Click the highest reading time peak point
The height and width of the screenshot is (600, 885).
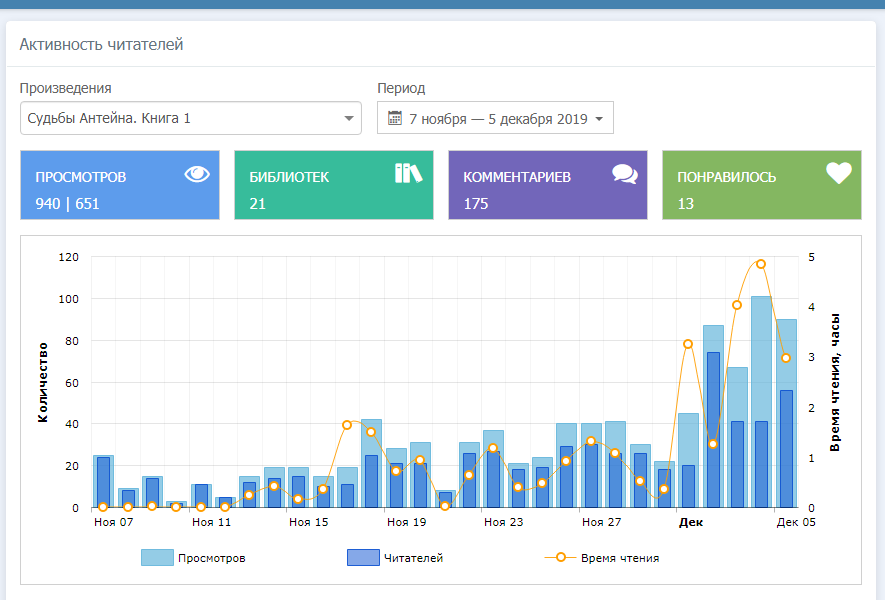coord(761,264)
